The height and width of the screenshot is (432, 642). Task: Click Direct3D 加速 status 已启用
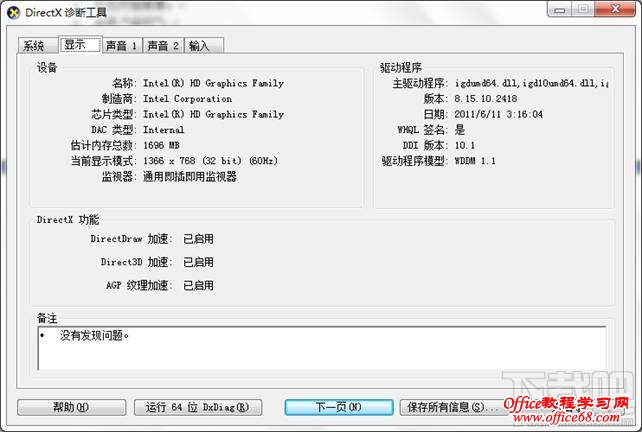click(x=198, y=262)
